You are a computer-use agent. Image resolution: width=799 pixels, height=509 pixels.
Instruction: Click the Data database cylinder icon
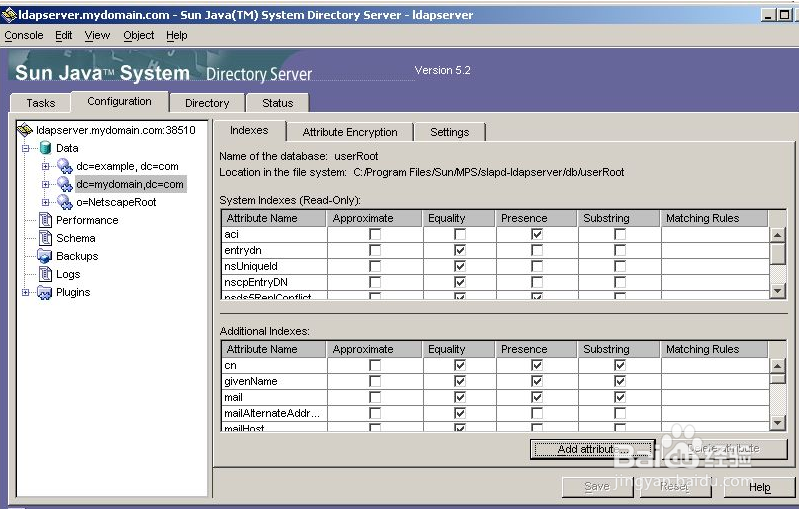pyautogui.click(x=45, y=148)
